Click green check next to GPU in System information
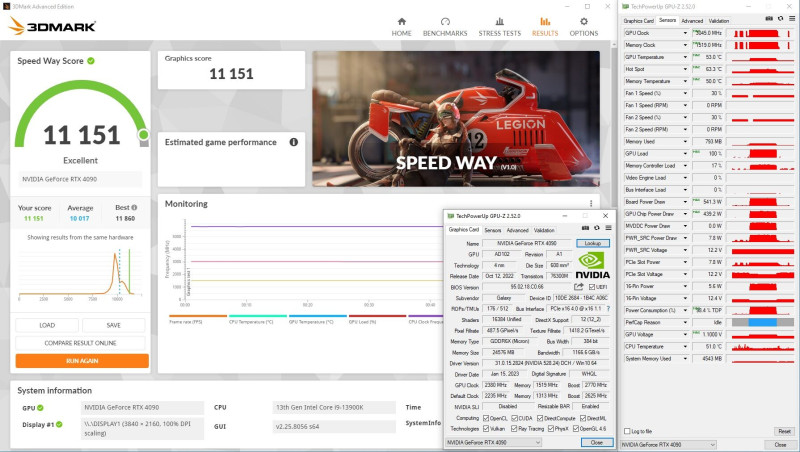Screen dimensions: 800x452 40,408
